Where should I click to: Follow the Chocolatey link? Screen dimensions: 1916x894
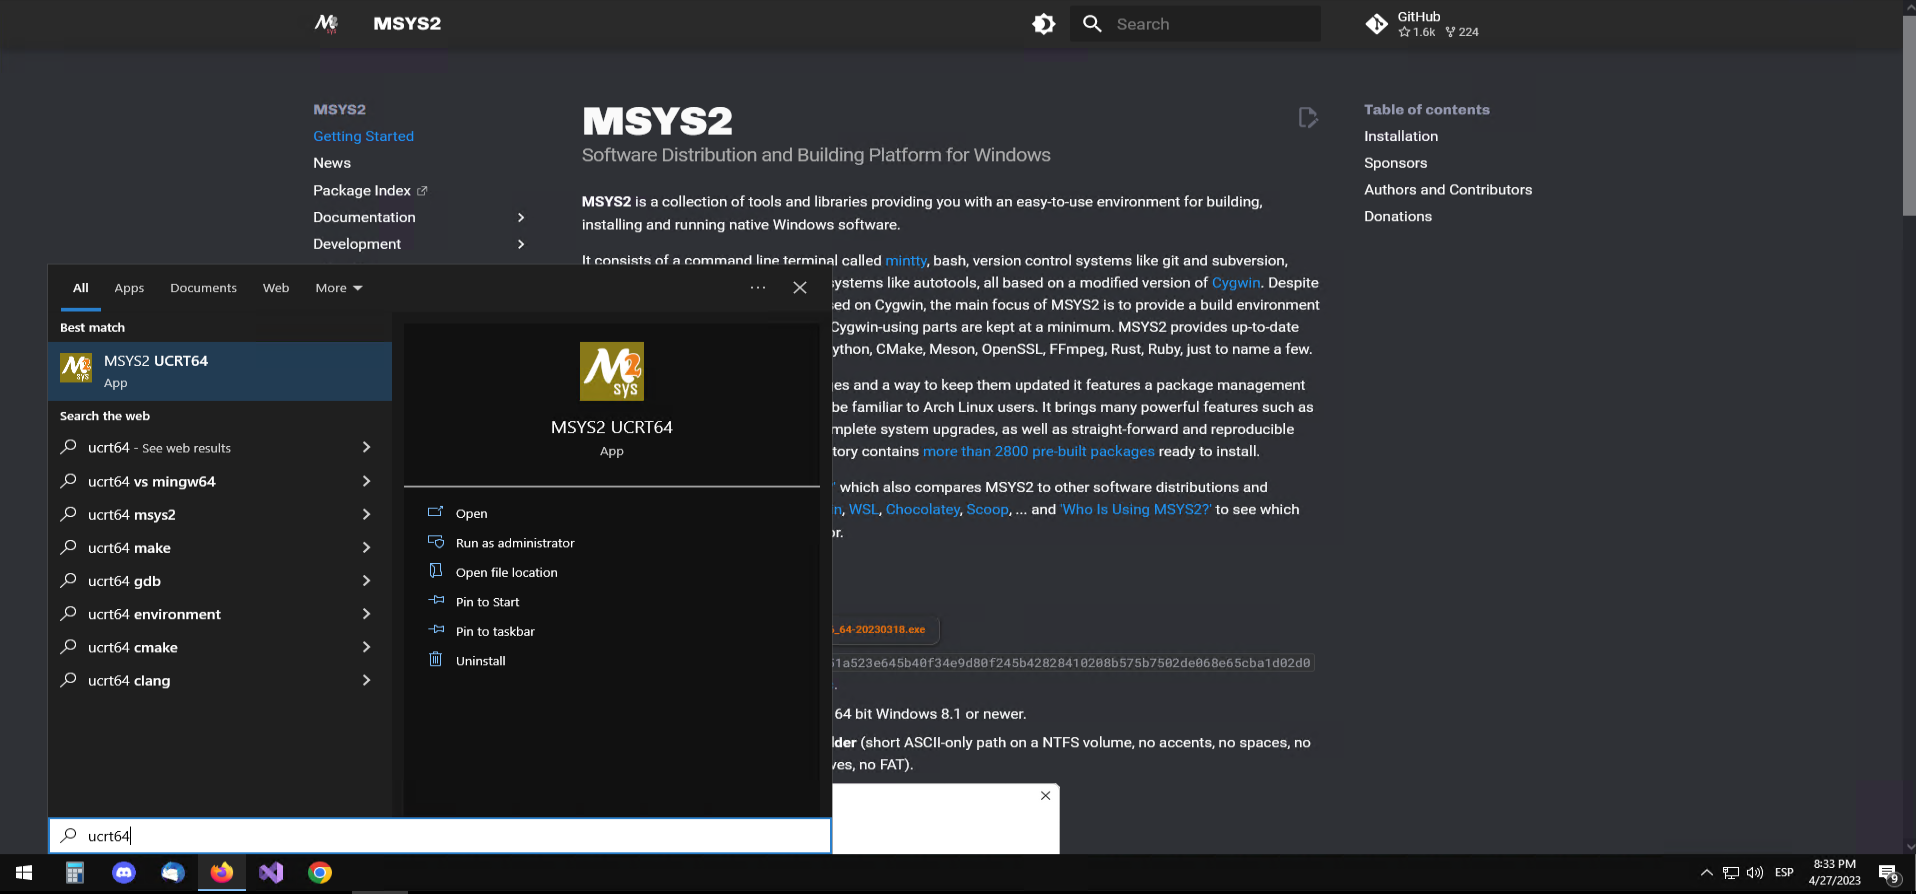(x=922, y=509)
